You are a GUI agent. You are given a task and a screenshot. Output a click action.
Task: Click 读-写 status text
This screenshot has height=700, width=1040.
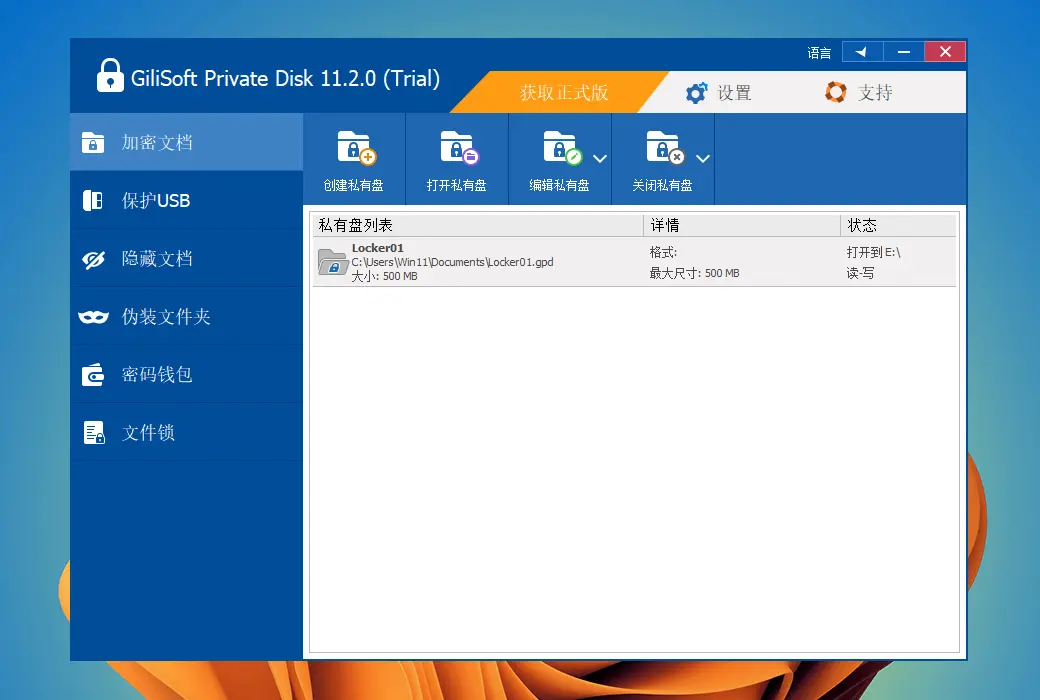point(860,273)
